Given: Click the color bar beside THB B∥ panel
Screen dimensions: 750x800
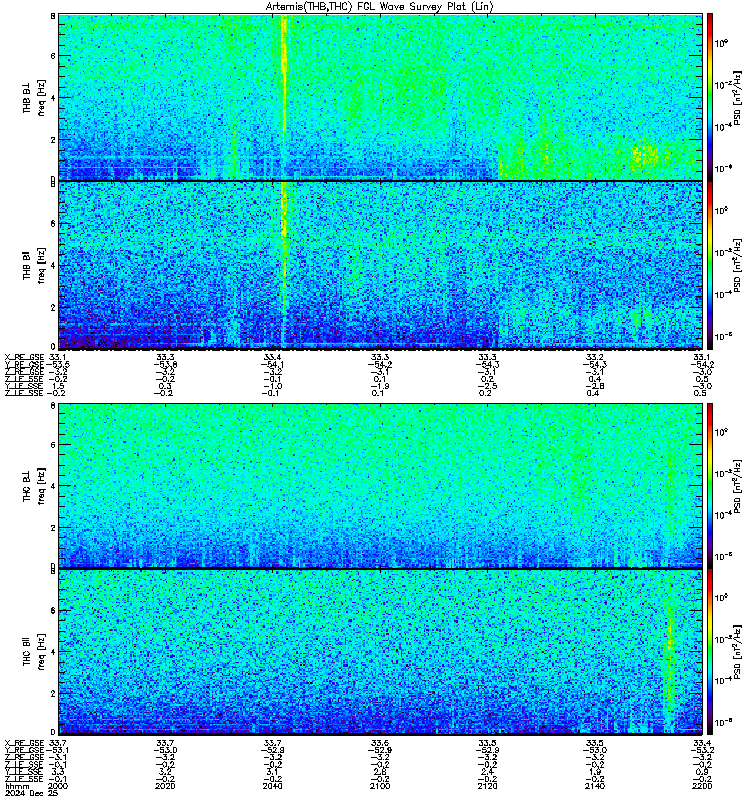Looking at the screenshot, I should 710,265.
